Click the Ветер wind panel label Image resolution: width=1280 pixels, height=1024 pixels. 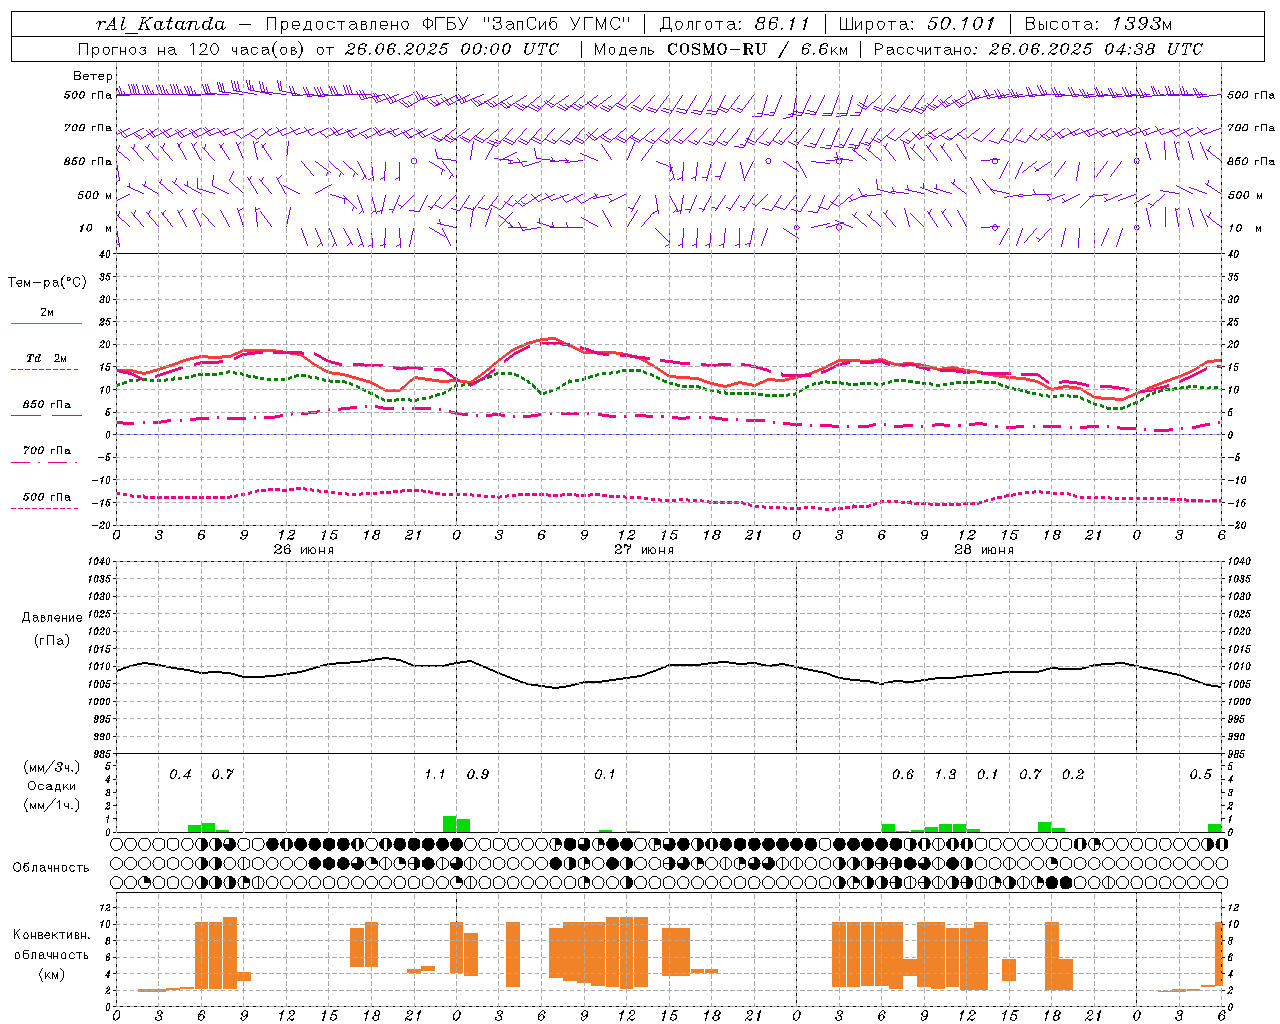pyautogui.click(x=92, y=76)
